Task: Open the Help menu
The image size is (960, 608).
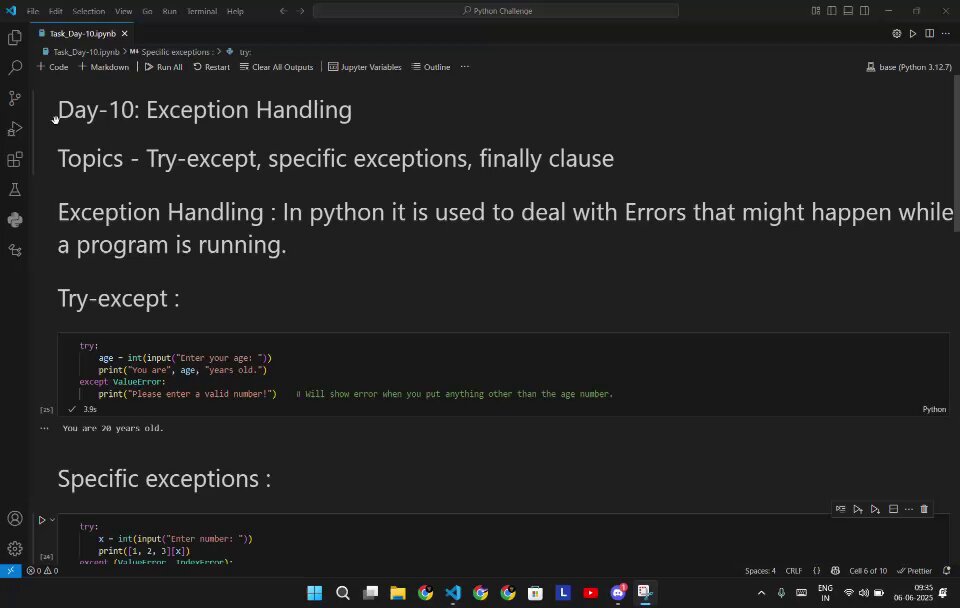Action: [x=235, y=11]
